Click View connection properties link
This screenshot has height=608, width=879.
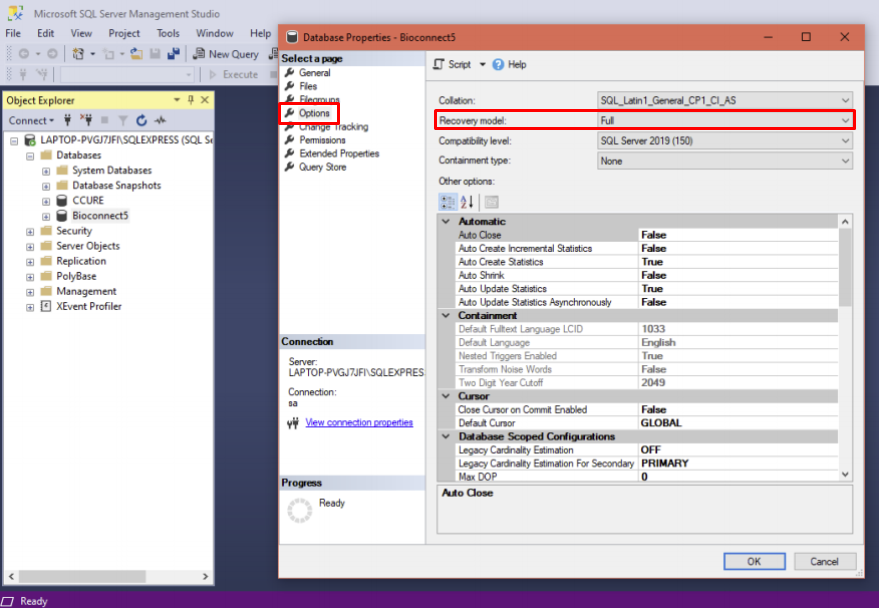click(x=359, y=423)
